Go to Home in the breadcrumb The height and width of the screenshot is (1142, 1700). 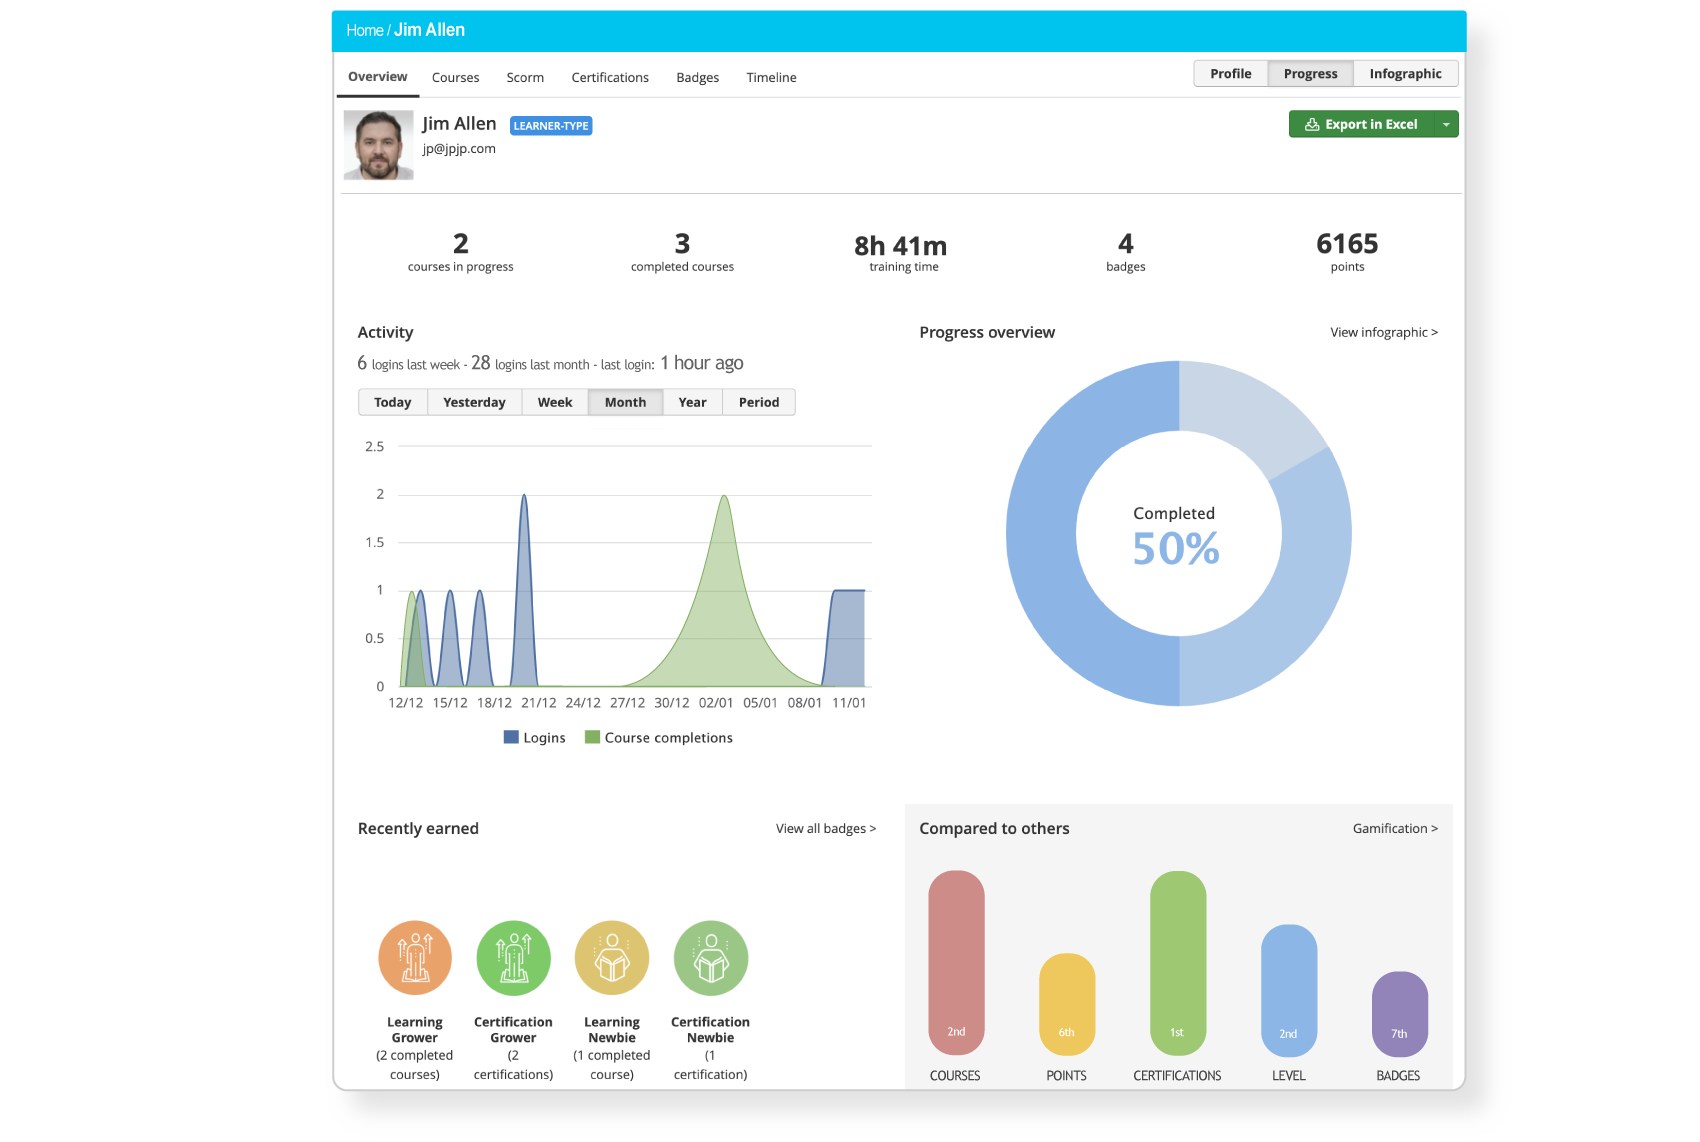click(364, 31)
